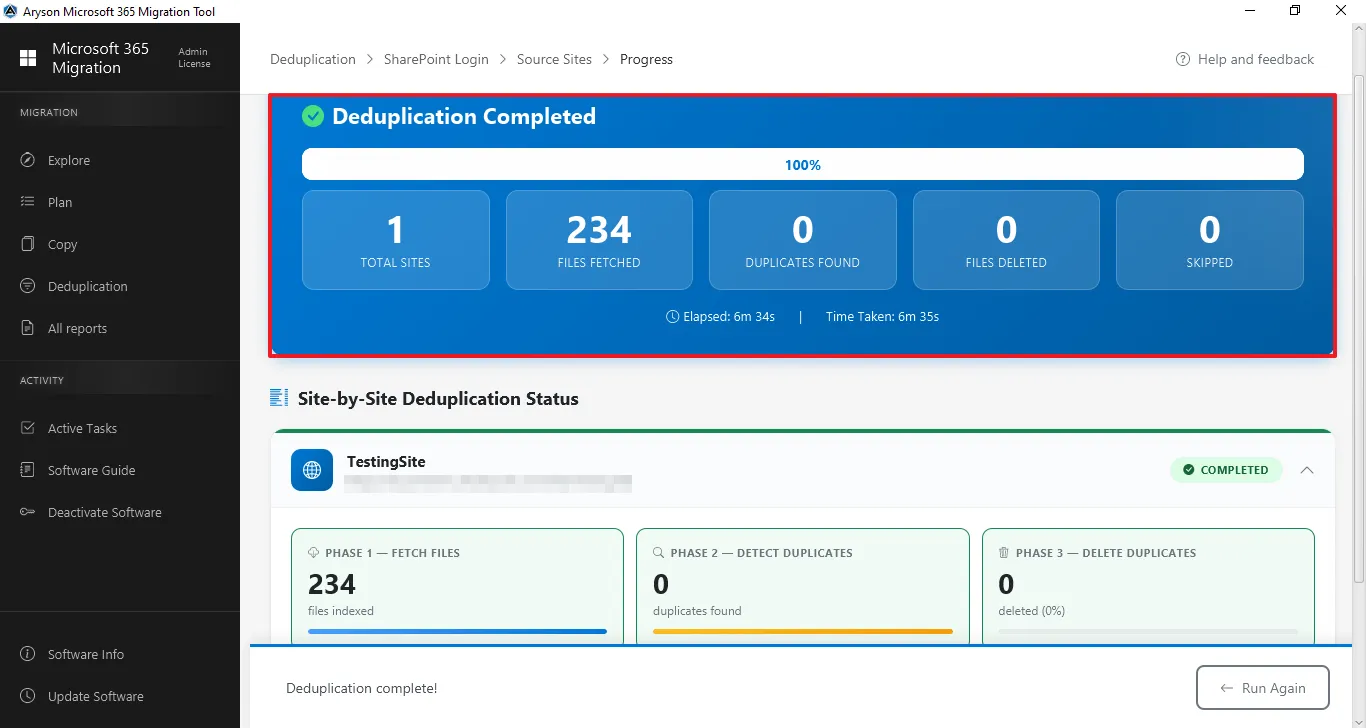1366x728 pixels.
Task: Click the vertical scrollbar on the right
Action: click(1358, 330)
